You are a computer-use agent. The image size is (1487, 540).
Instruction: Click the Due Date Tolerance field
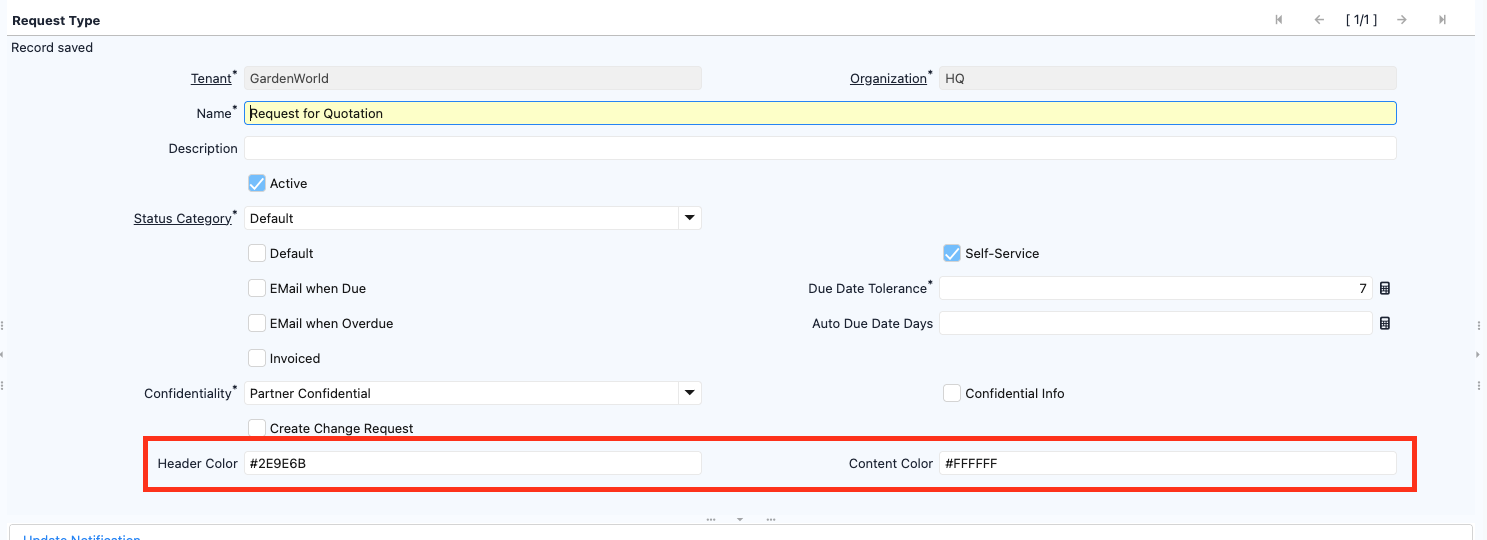pyautogui.click(x=1156, y=288)
